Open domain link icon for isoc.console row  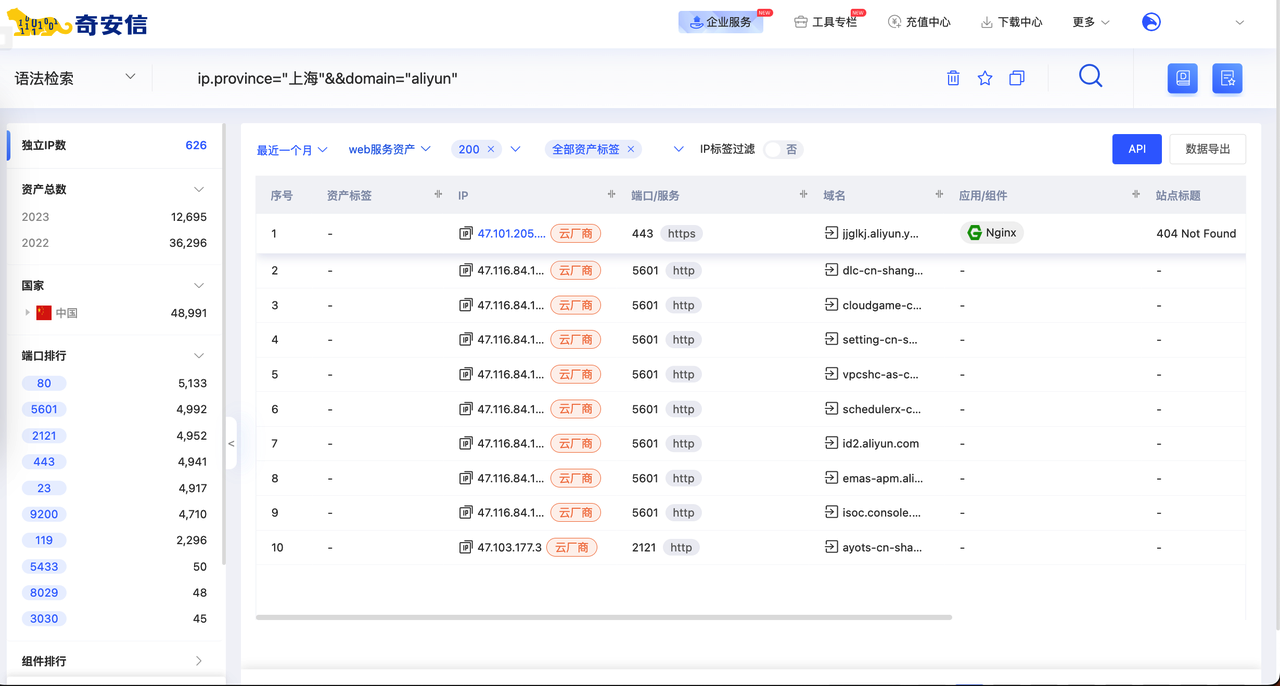(x=831, y=512)
